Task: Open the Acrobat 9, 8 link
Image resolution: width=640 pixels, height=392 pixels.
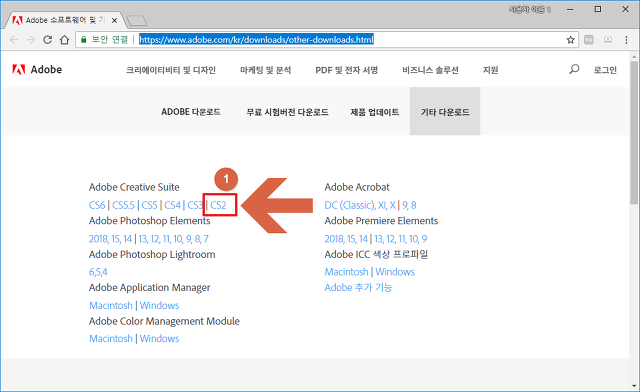Action: coord(409,205)
